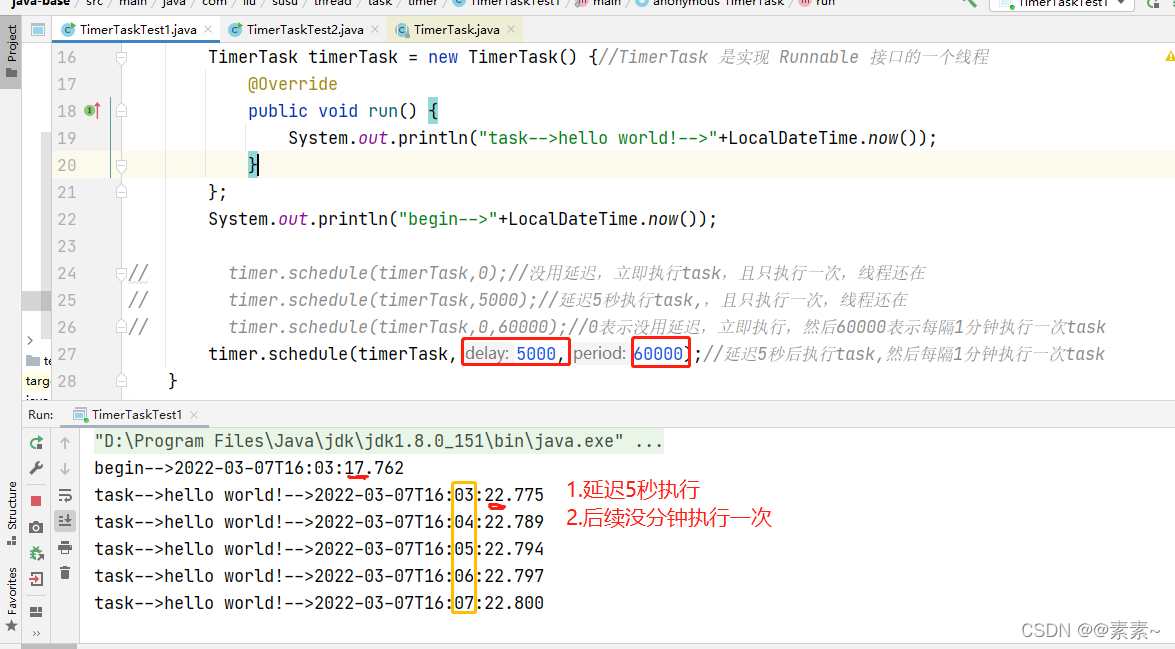Screen dimensions: 1175x649
Task: Disable scroll to end in console
Action: (x=65, y=520)
